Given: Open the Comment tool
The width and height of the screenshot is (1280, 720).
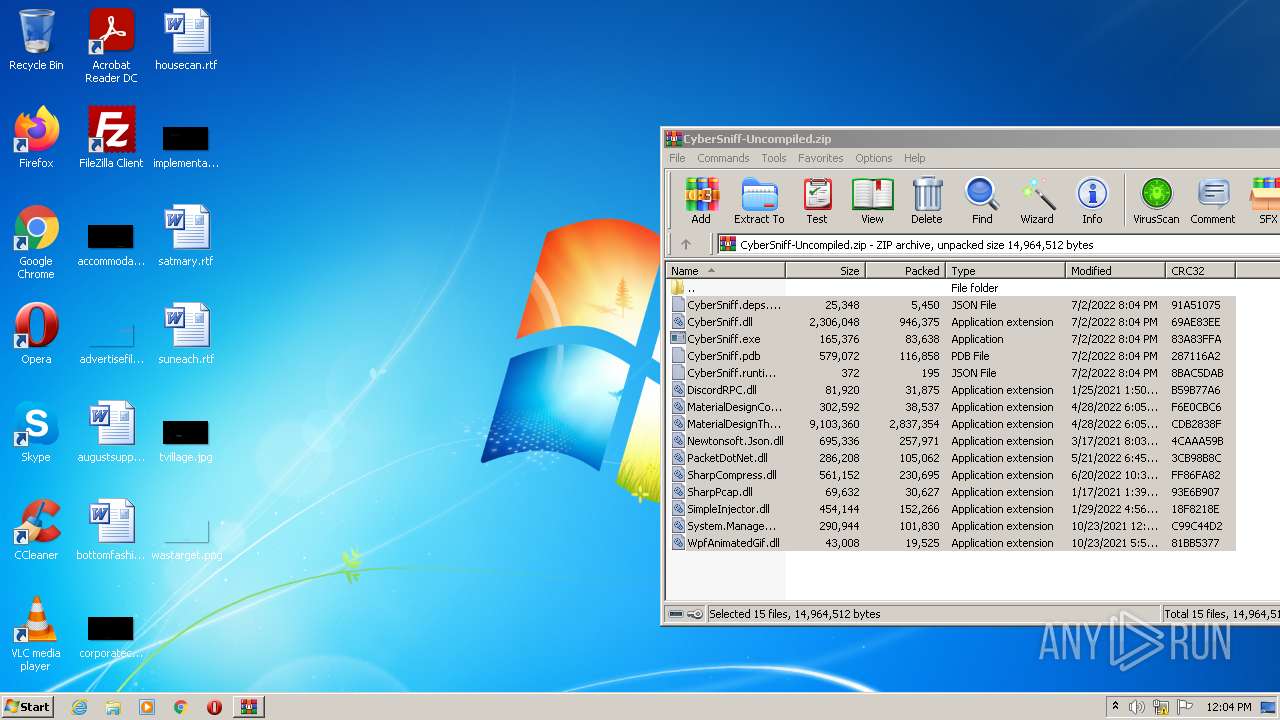Looking at the screenshot, I should click(x=1213, y=201).
